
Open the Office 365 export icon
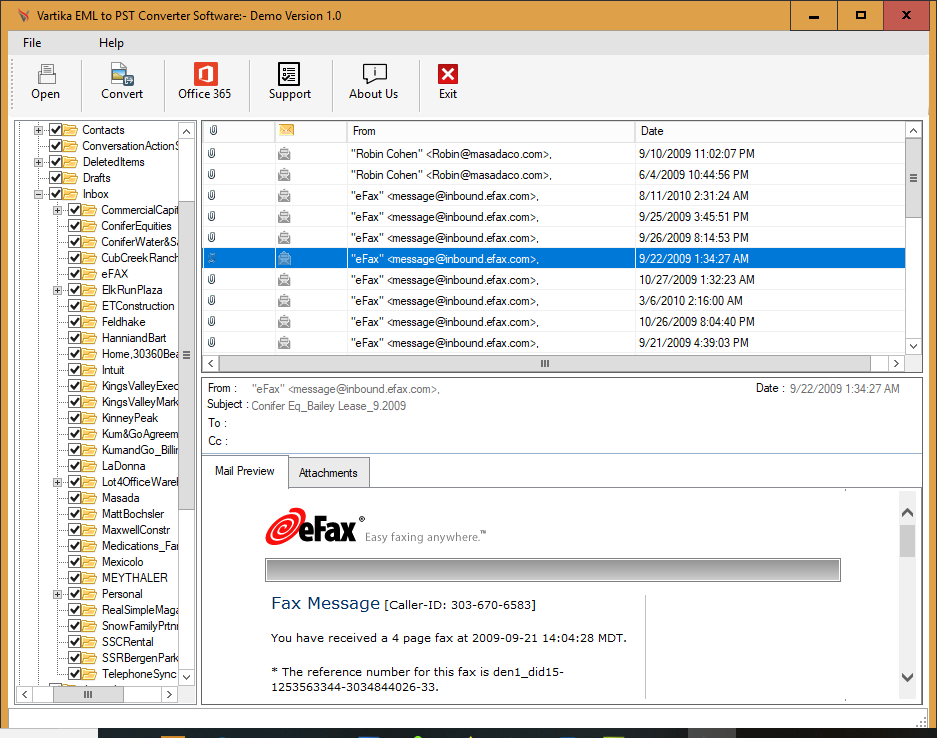205,74
